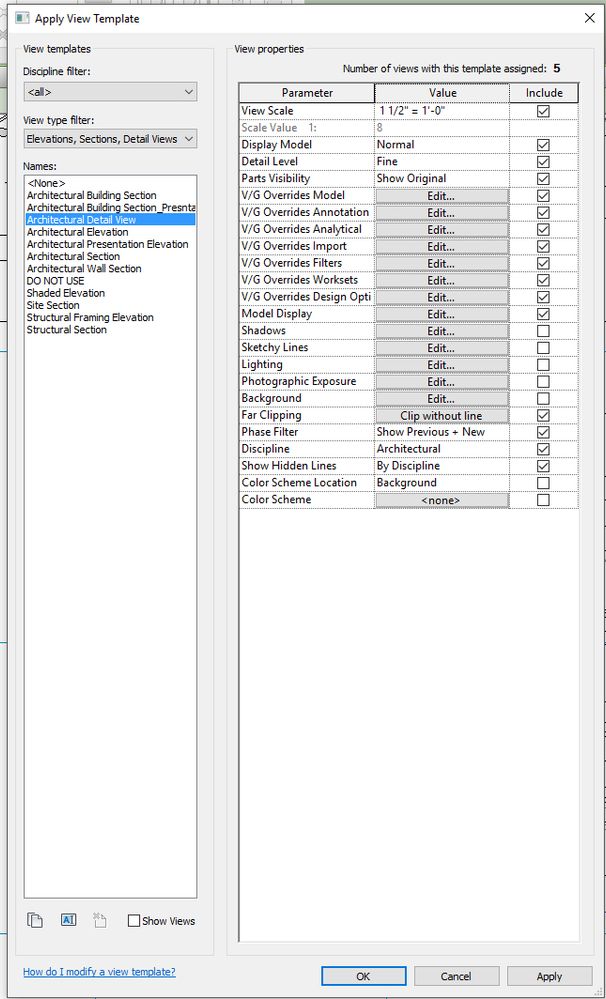606x999 pixels.
Task: Click the OK button
Action: pyautogui.click(x=363, y=976)
